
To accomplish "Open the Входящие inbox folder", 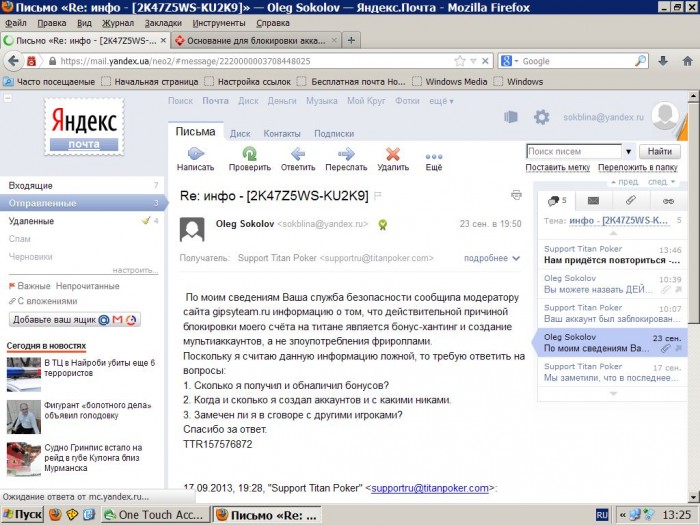I will pos(31,185).
